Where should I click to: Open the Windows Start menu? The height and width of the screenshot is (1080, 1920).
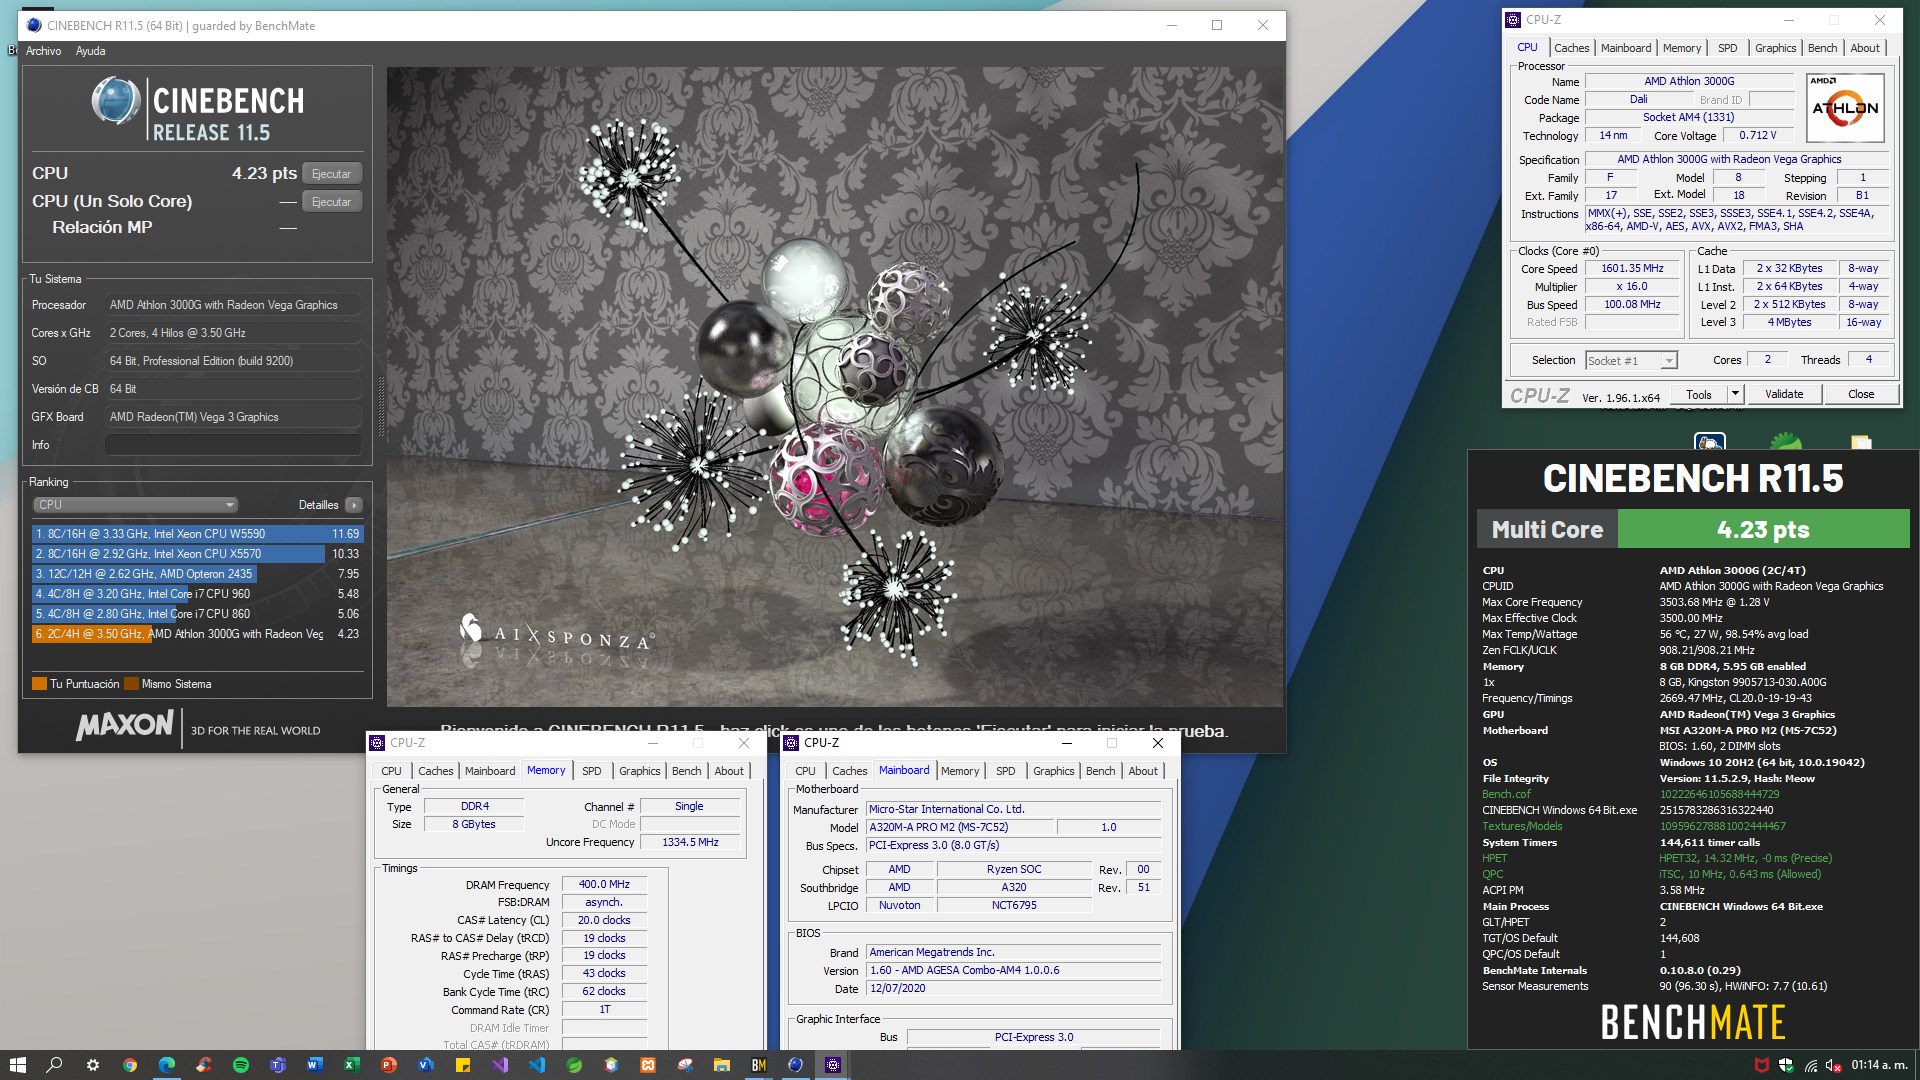(17, 1065)
